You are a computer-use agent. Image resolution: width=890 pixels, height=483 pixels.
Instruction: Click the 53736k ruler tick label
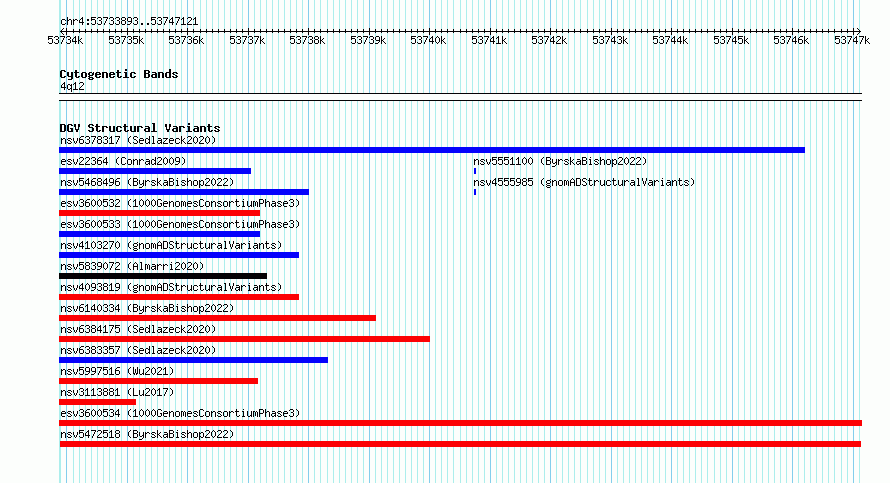click(186, 40)
